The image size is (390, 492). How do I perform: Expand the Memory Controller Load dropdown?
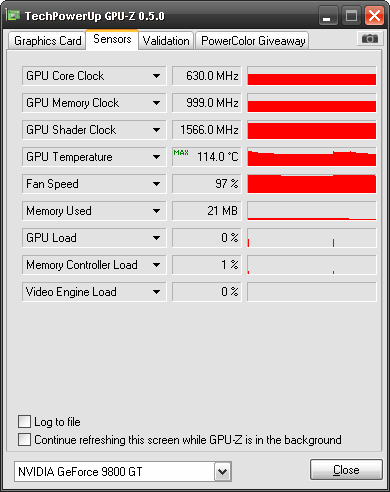[x=156, y=265]
